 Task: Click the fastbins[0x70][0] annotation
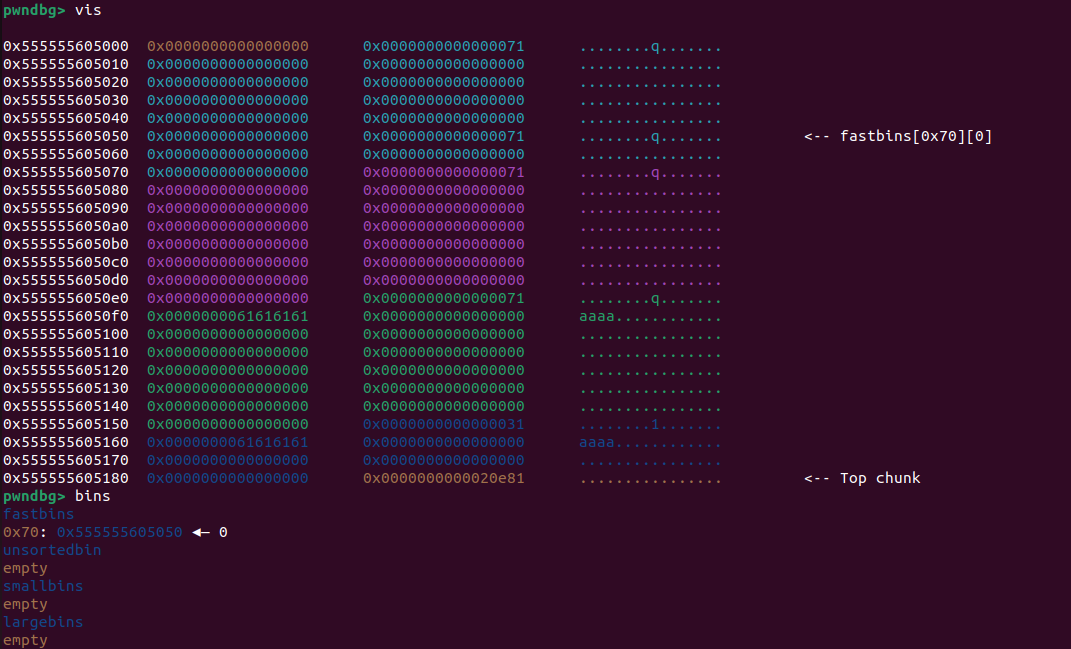tap(897, 136)
